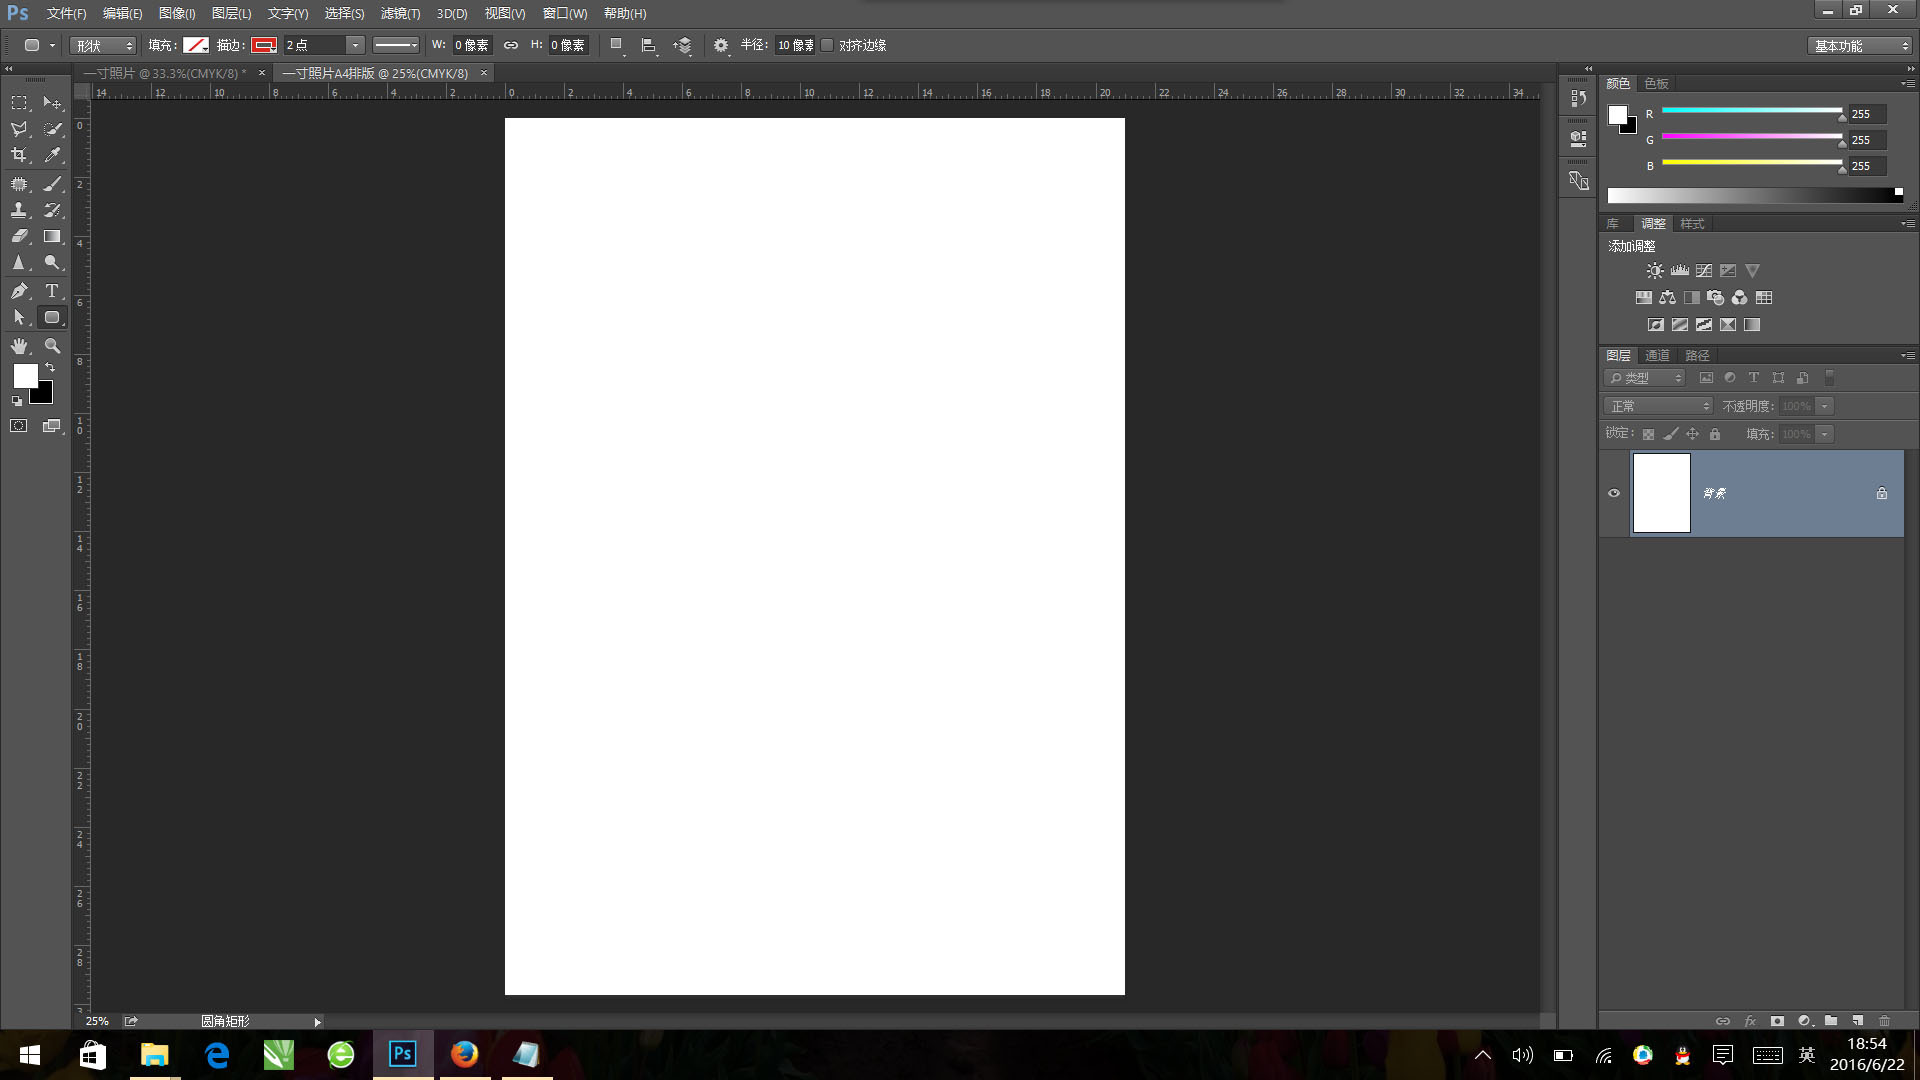Open the shape mode dropdown

(x=102, y=45)
